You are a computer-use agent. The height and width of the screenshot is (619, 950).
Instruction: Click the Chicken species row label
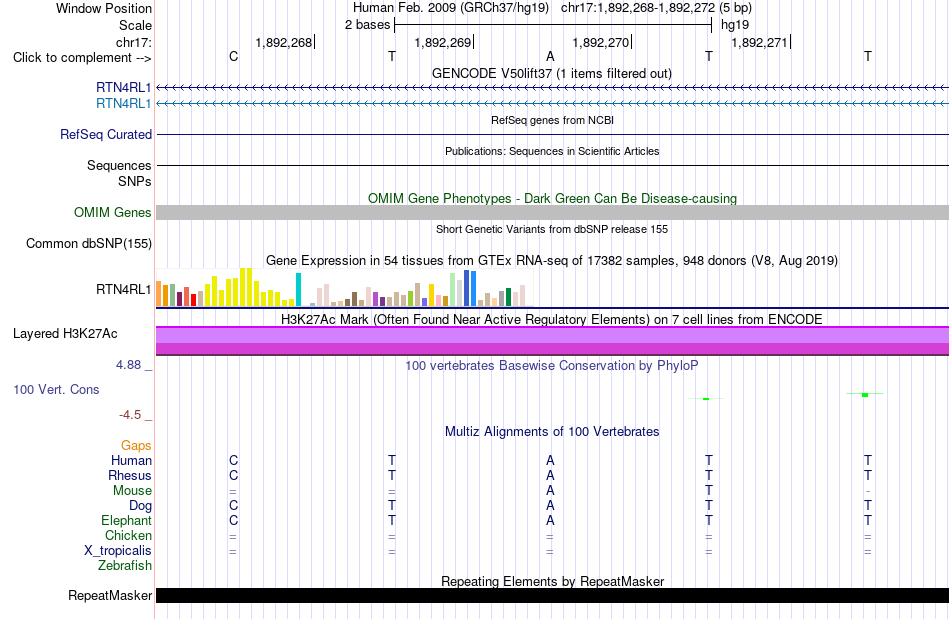[x=128, y=535]
